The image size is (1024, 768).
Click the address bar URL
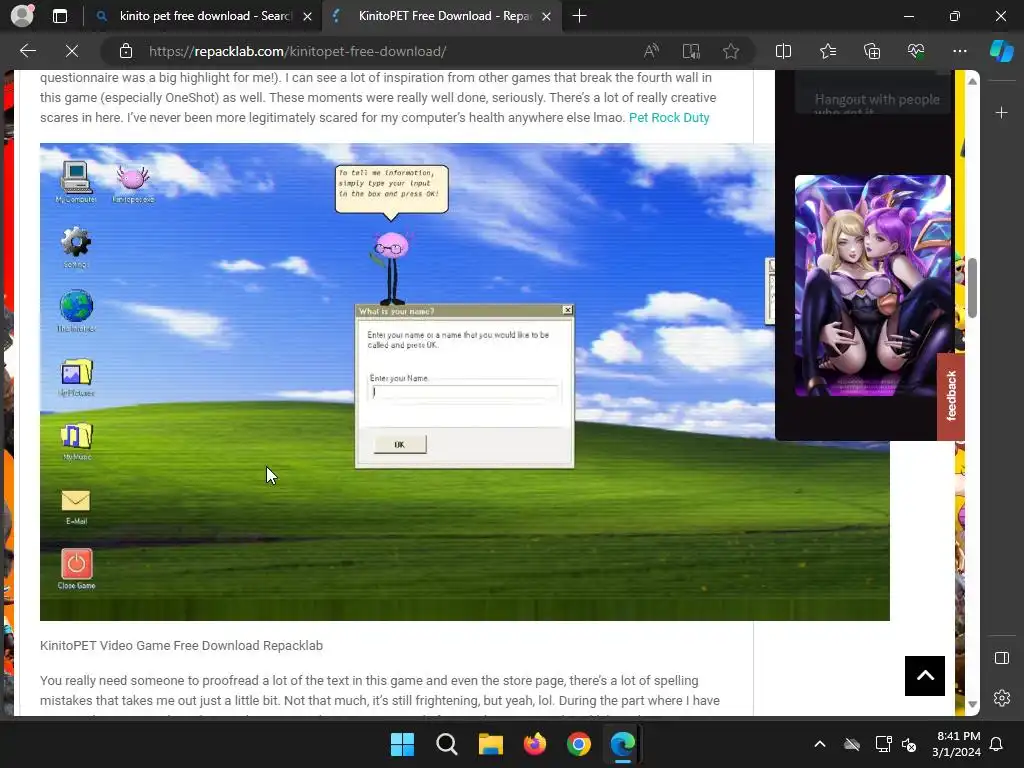(x=298, y=51)
